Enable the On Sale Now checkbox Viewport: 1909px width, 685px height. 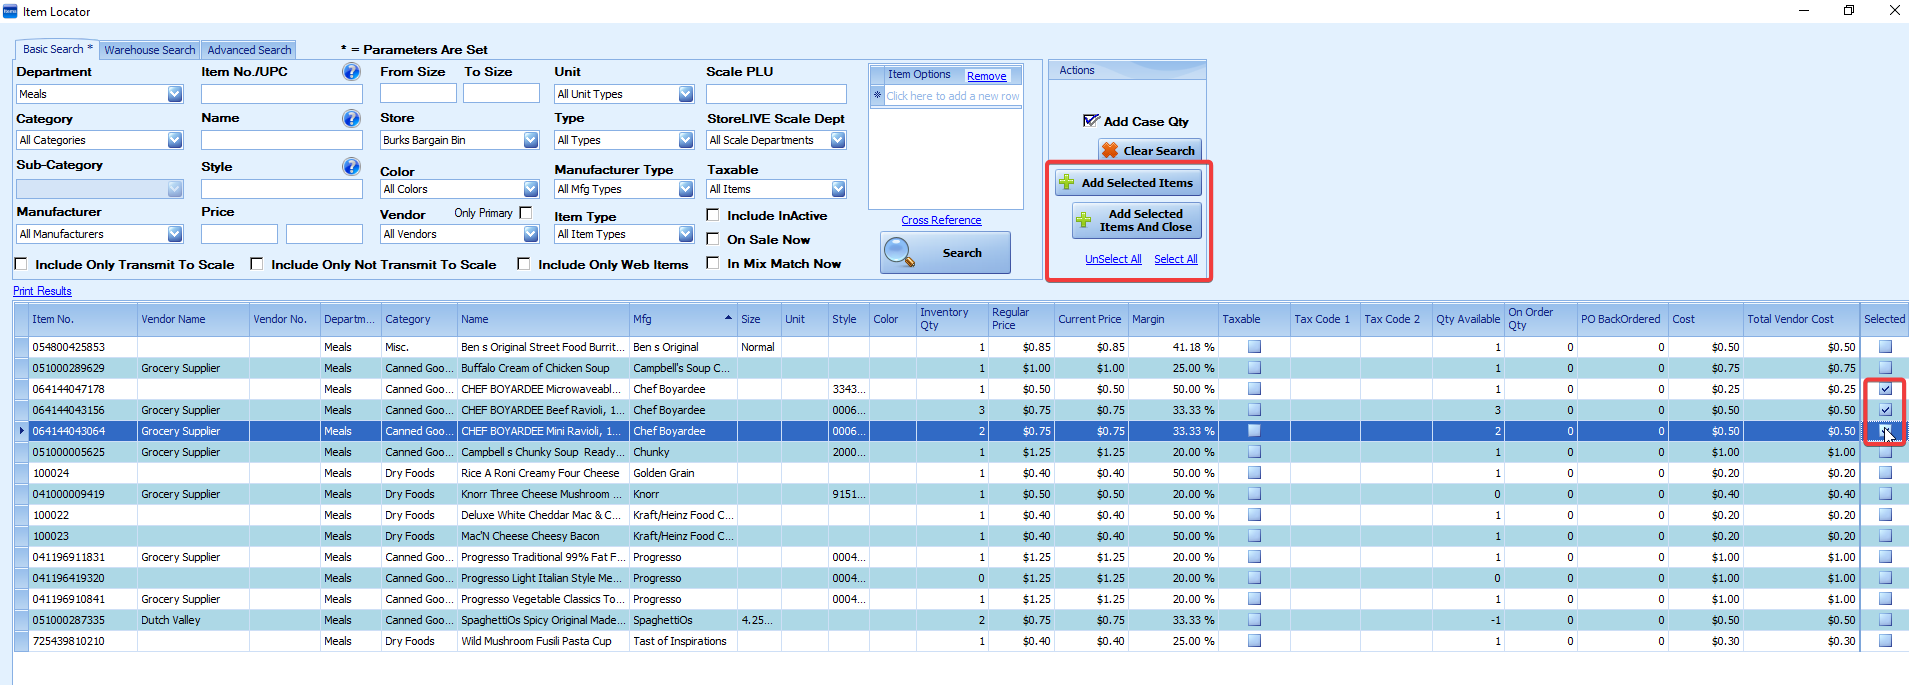click(713, 239)
